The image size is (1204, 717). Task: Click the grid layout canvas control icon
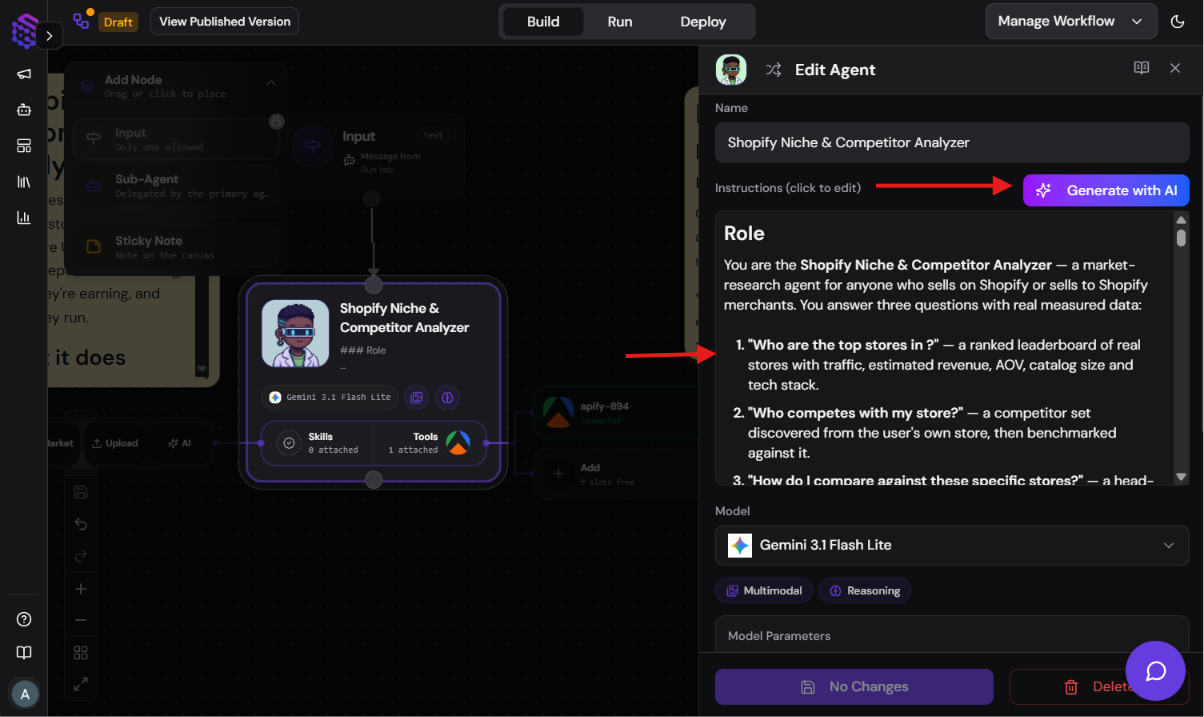pos(81,653)
